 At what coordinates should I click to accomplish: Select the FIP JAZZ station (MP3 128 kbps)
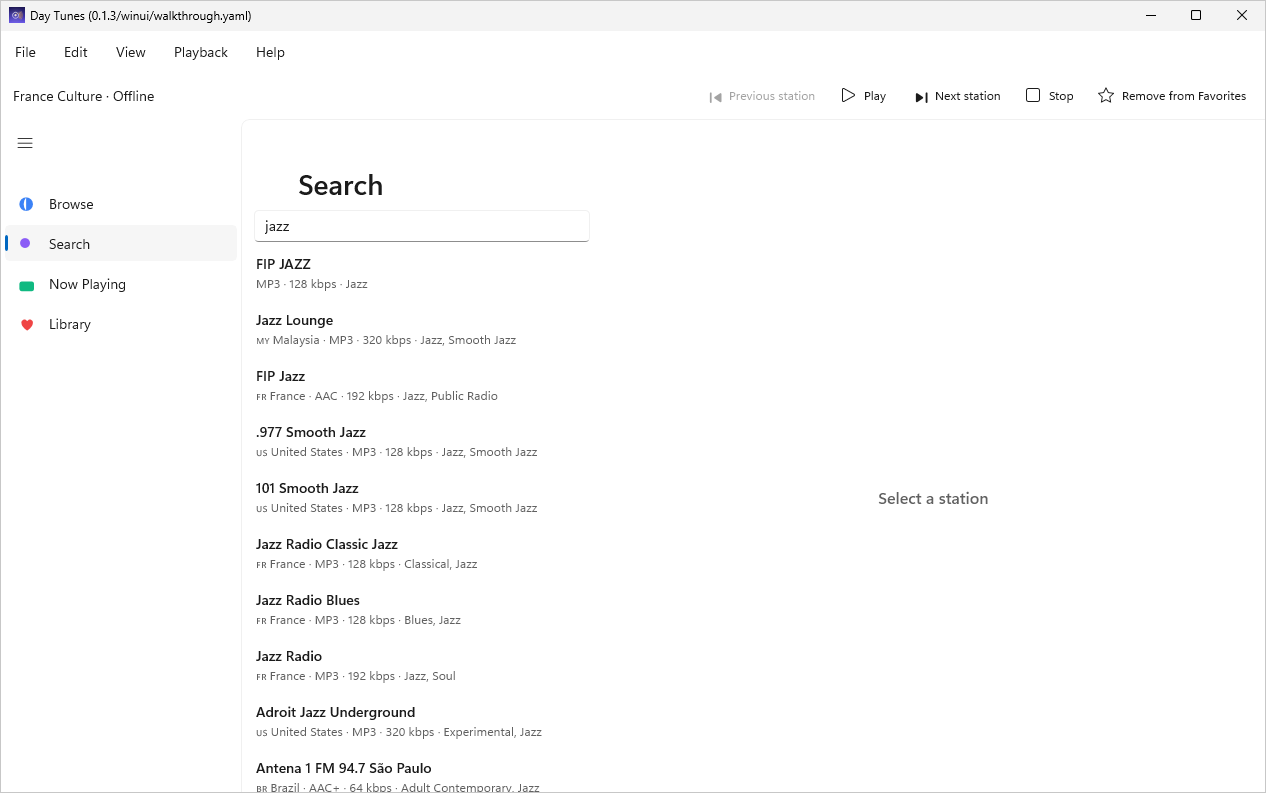pos(422,273)
